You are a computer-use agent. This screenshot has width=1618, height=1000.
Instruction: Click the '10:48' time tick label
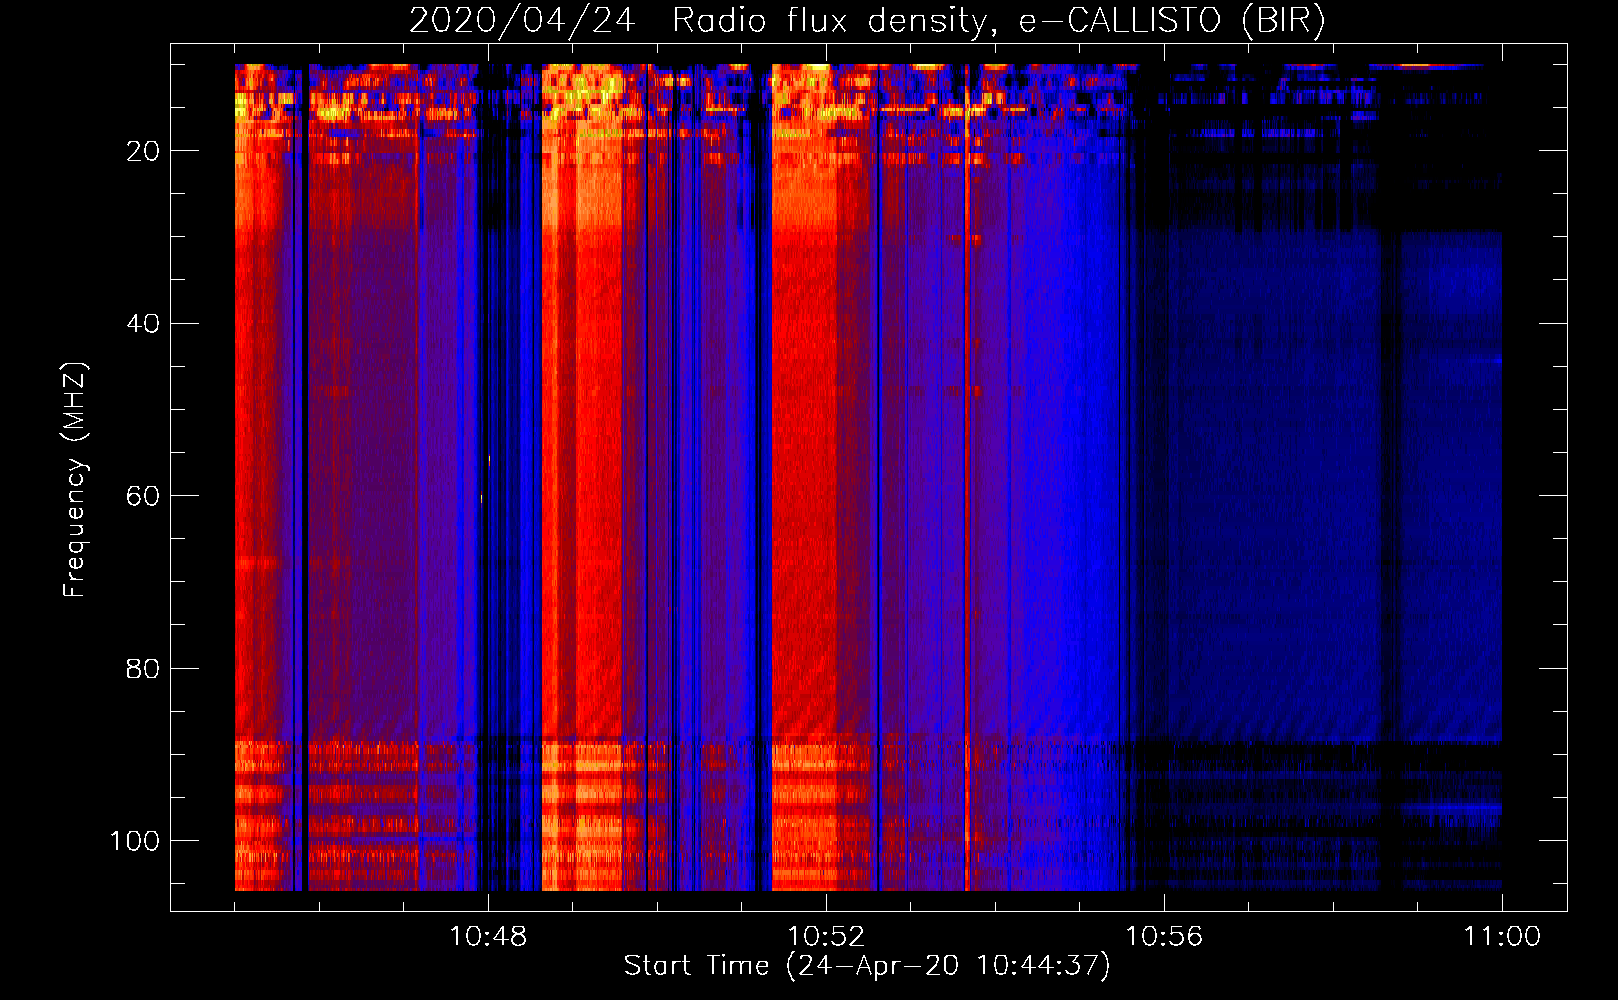pyautogui.click(x=488, y=937)
